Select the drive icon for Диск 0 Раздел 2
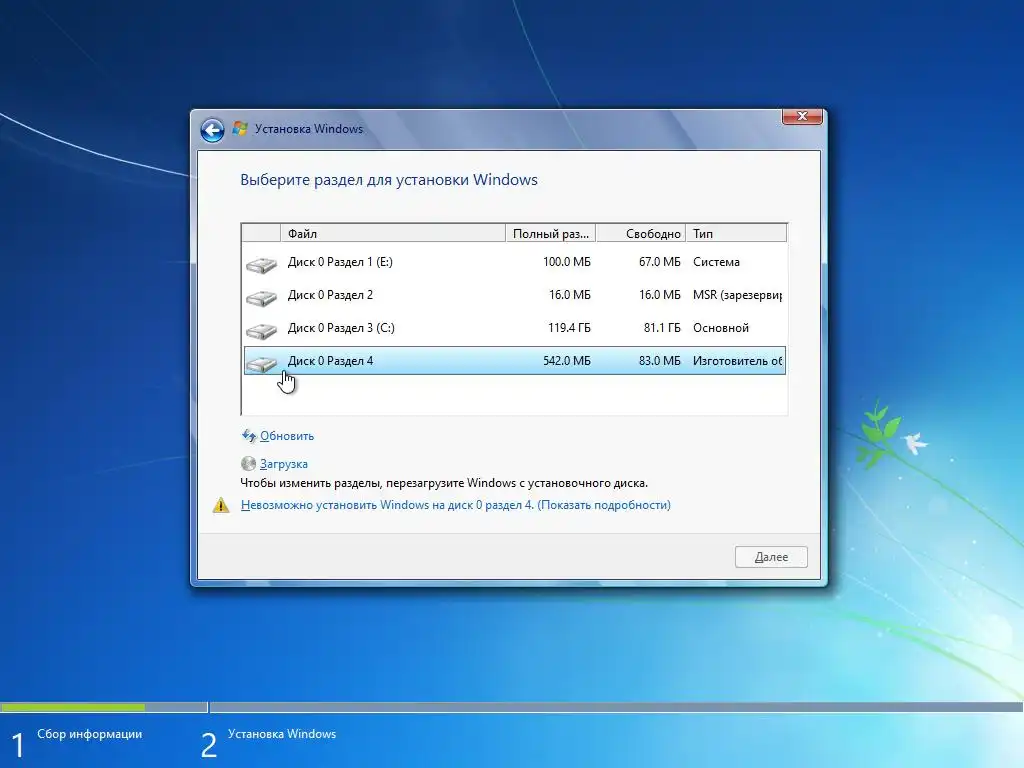 click(262, 298)
